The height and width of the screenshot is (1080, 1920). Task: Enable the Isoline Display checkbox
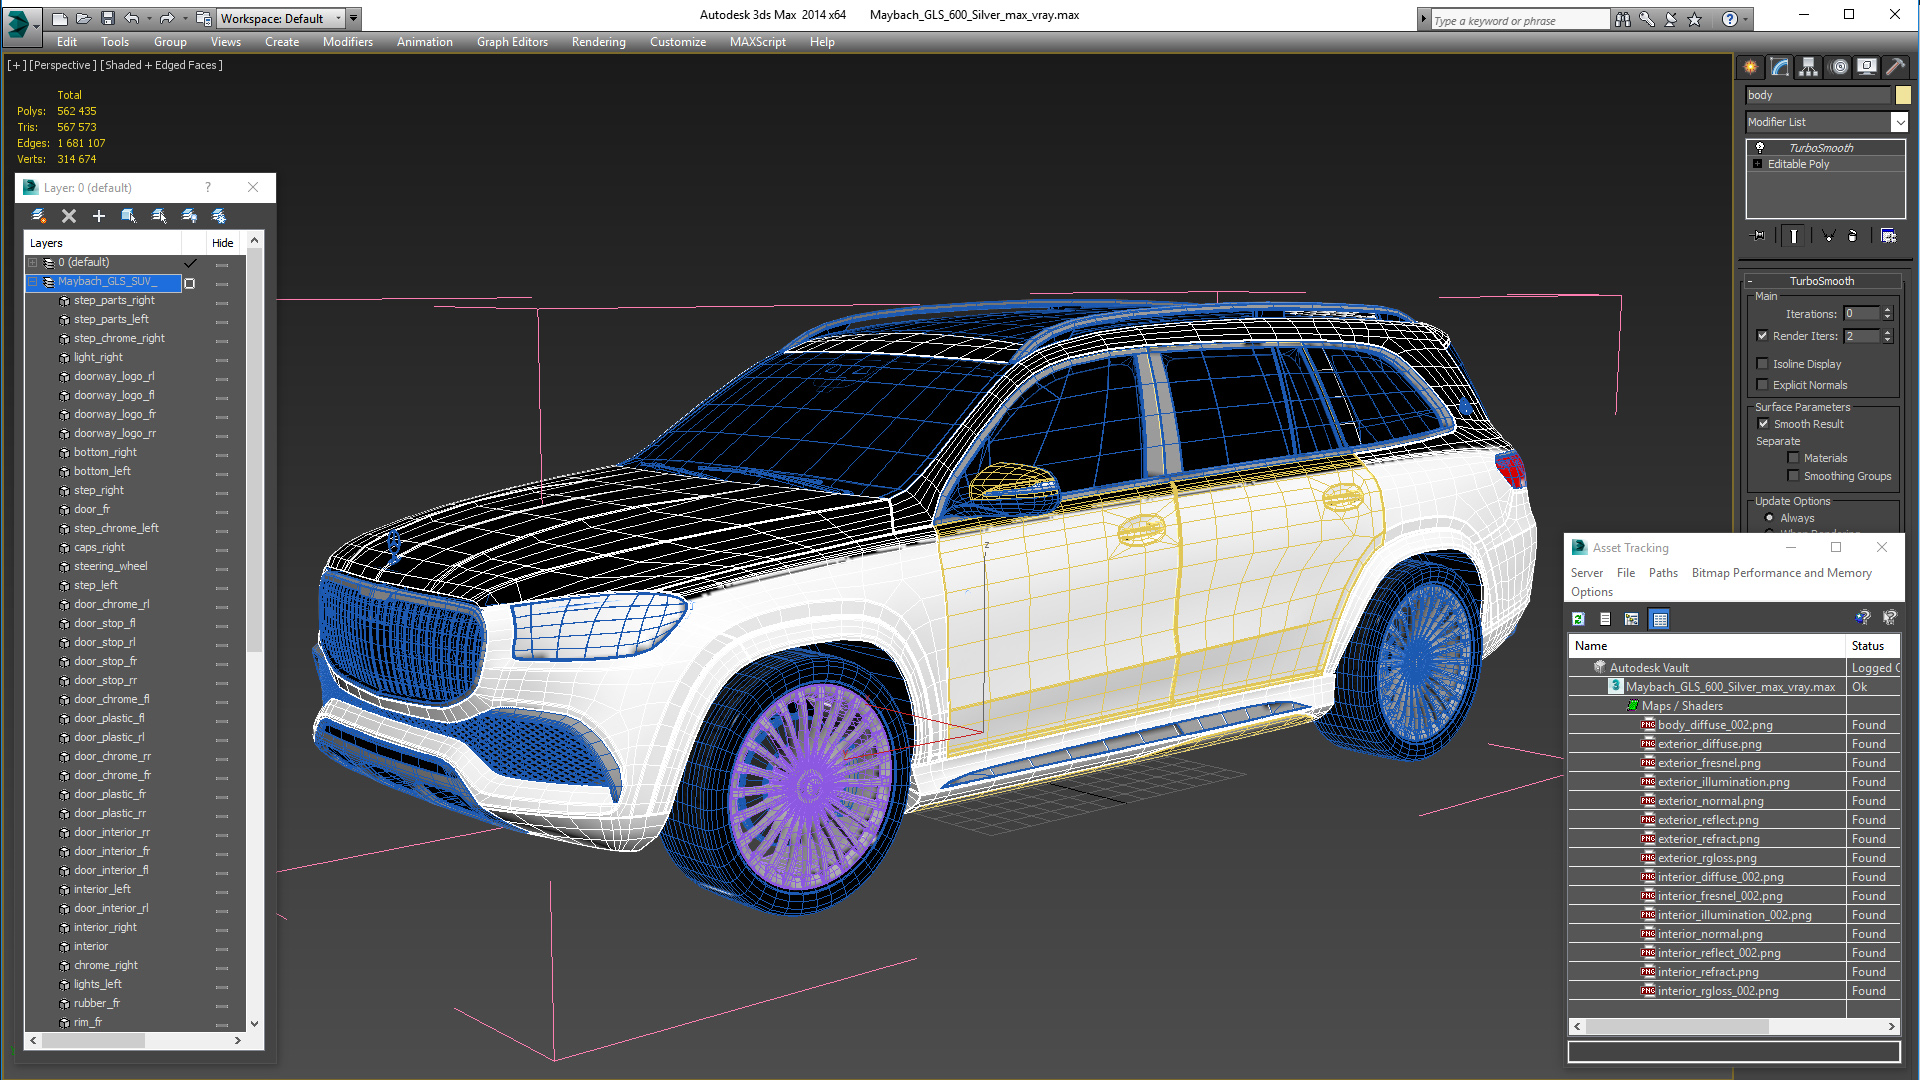[x=1763, y=364]
